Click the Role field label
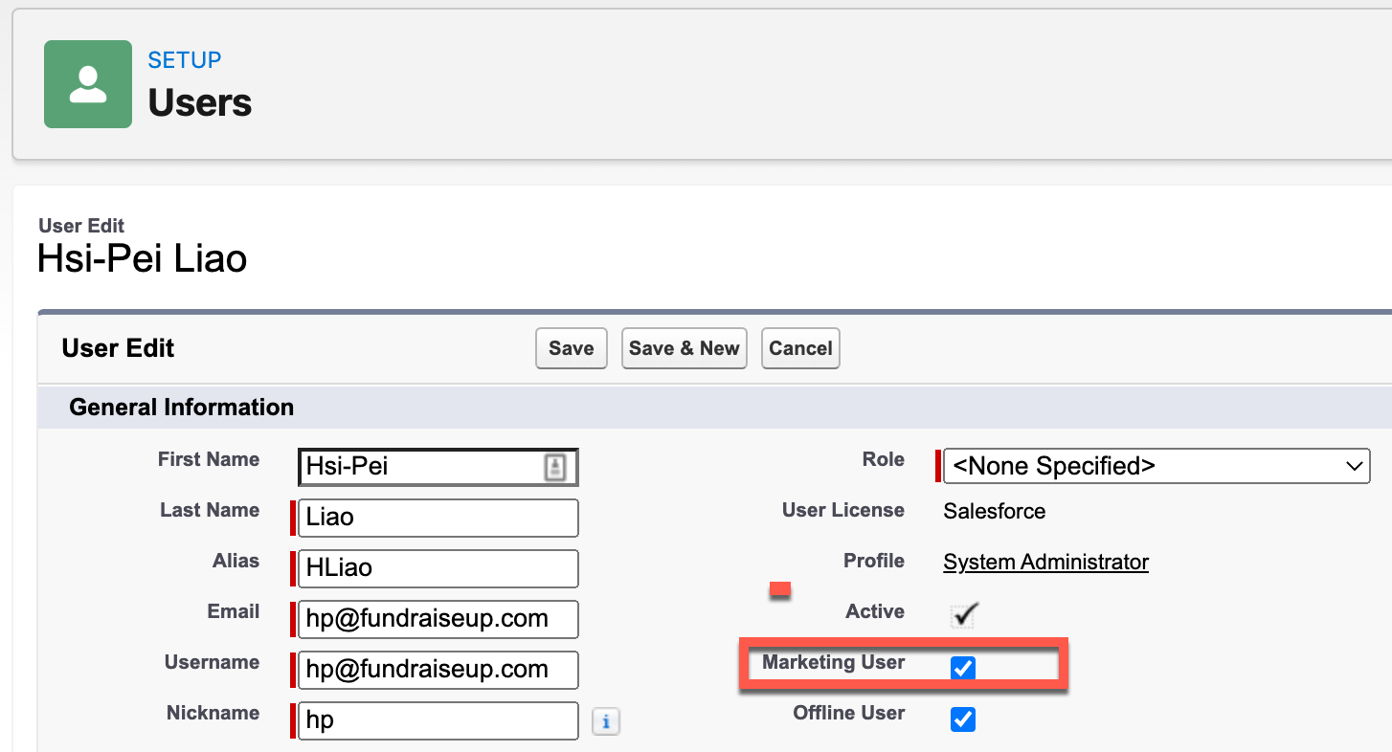Image resolution: width=1392 pixels, height=752 pixels. (883, 459)
